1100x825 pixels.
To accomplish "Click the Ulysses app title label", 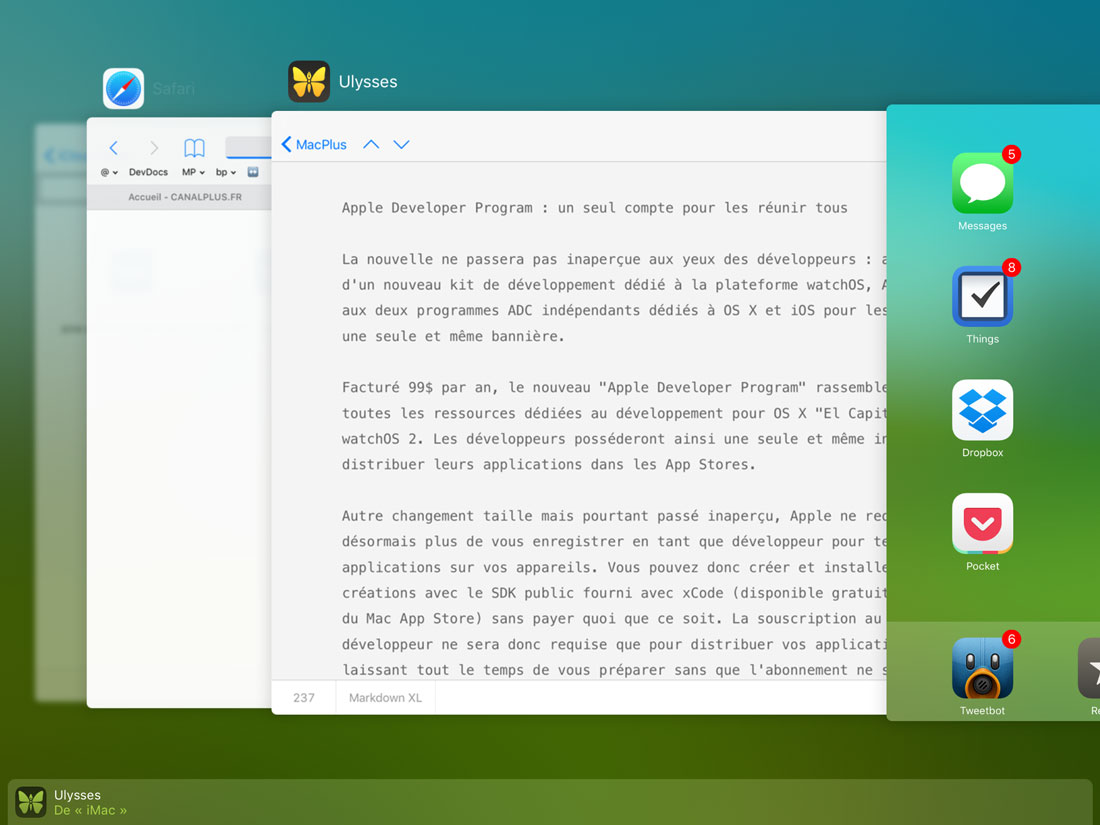I will (x=368, y=82).
